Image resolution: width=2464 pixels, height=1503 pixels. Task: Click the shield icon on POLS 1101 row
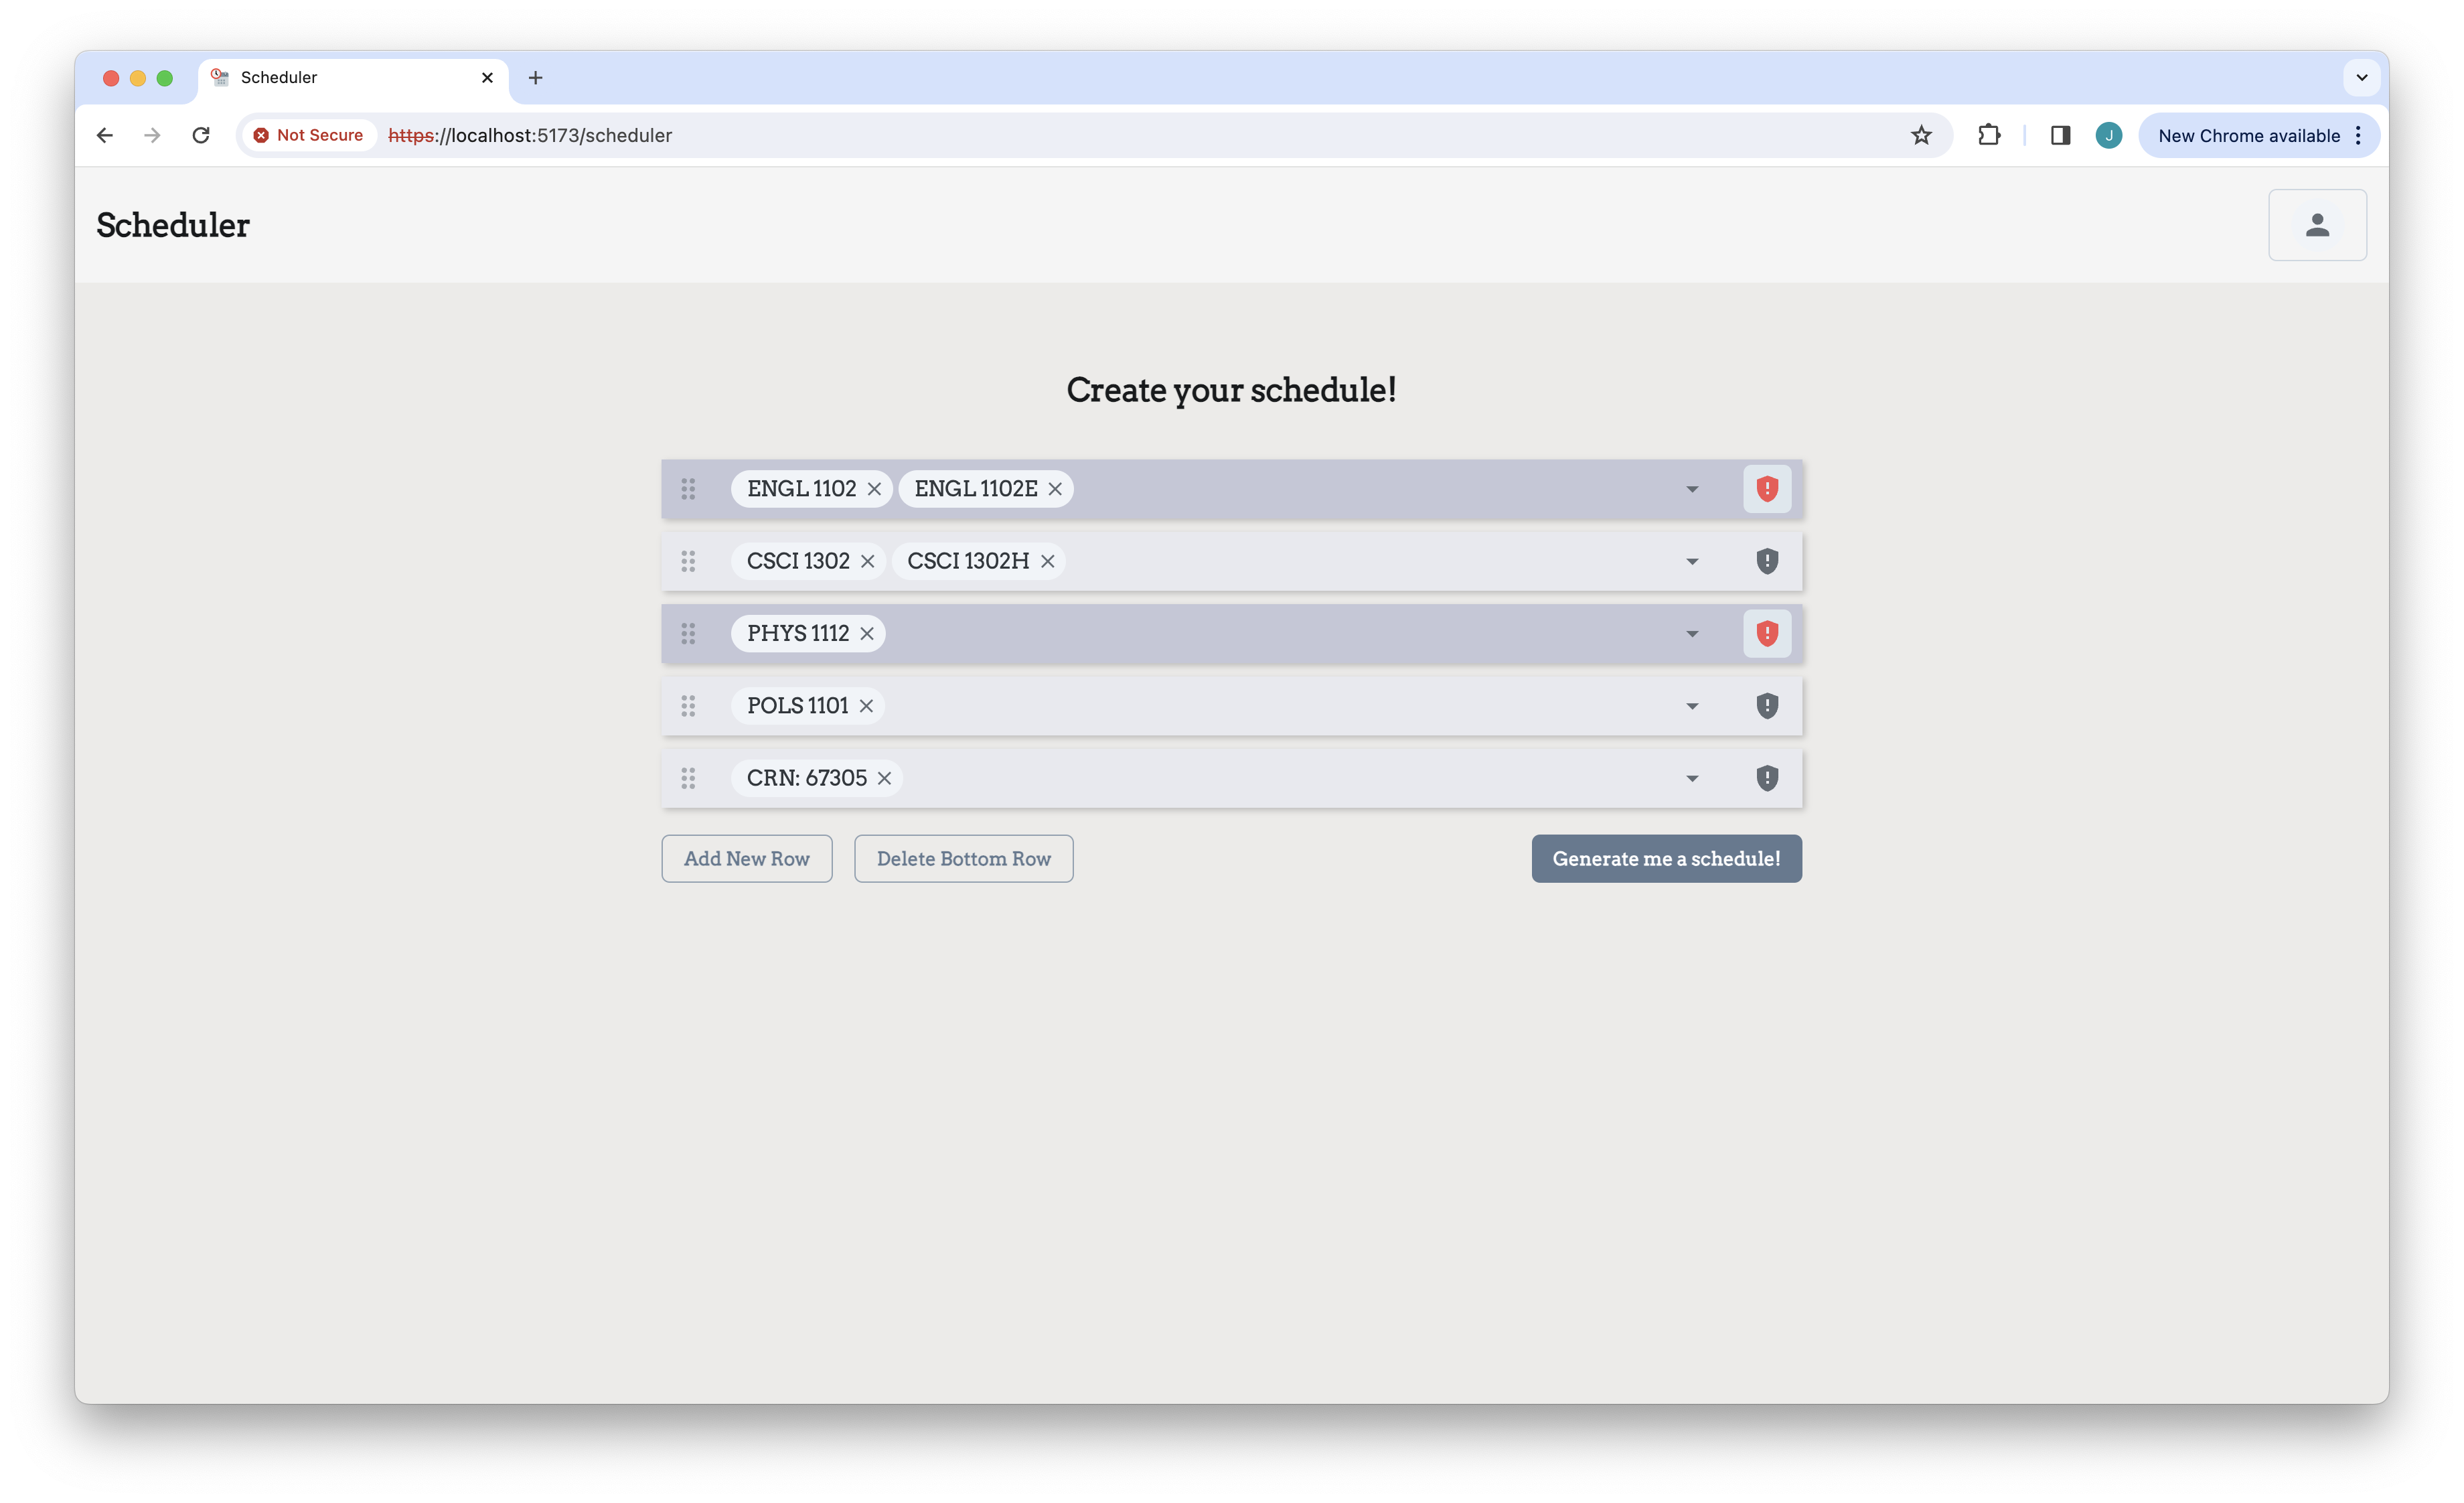[x=1767, y=706]
